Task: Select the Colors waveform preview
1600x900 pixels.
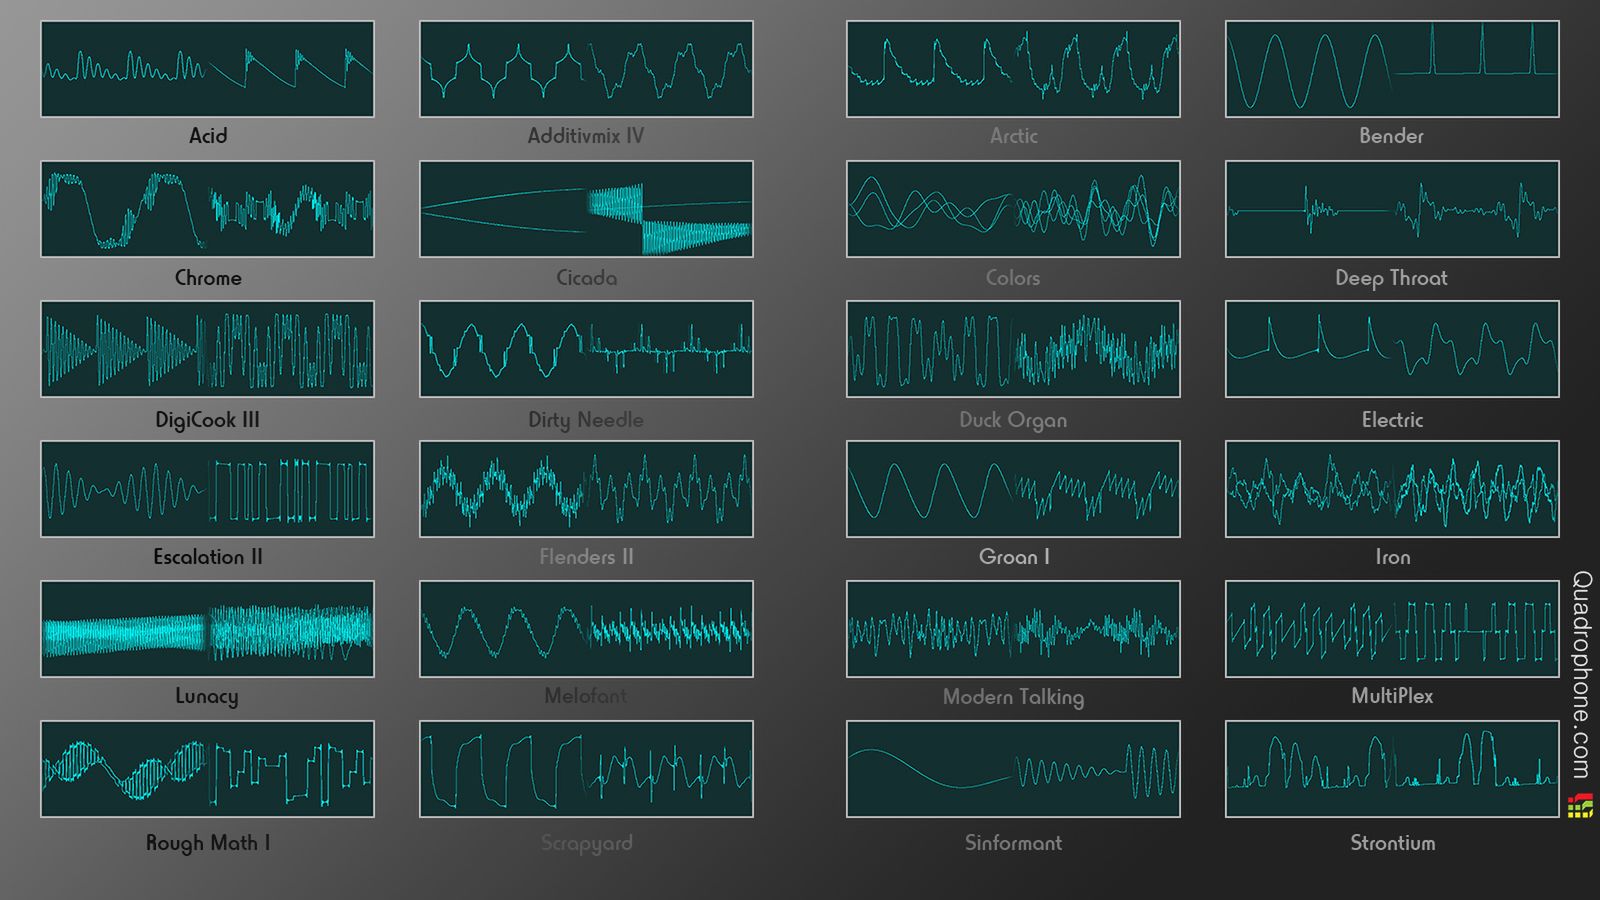Action: pos(1013,208)
